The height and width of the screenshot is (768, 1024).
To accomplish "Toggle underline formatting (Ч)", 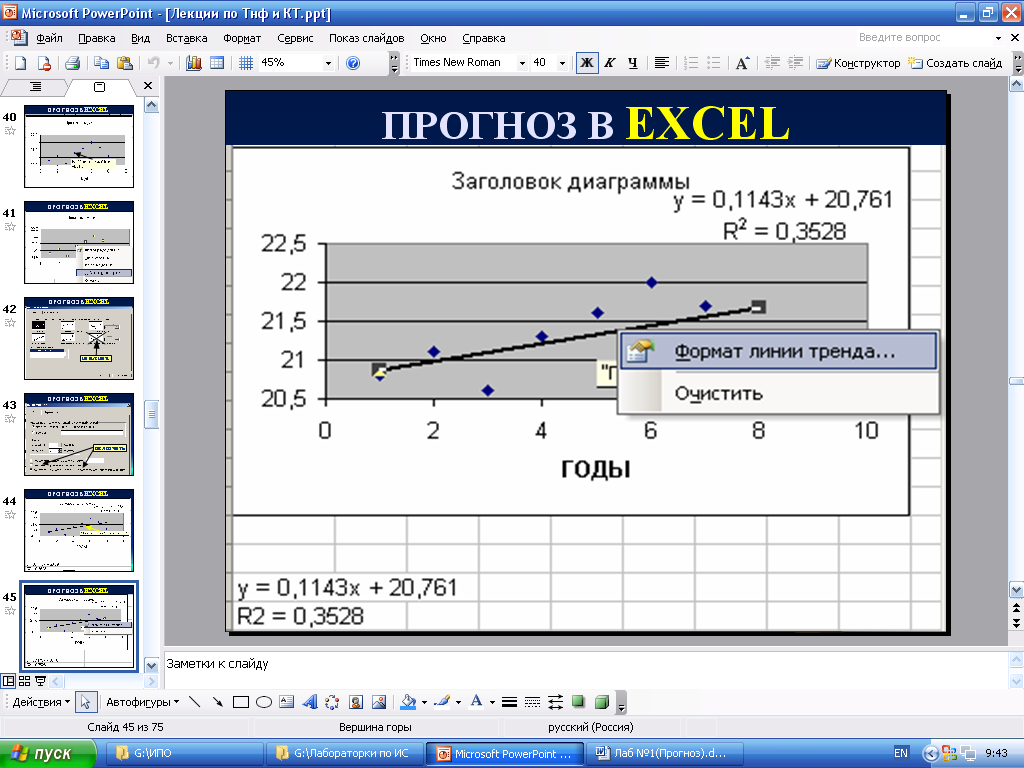I will tap(633, 63).
